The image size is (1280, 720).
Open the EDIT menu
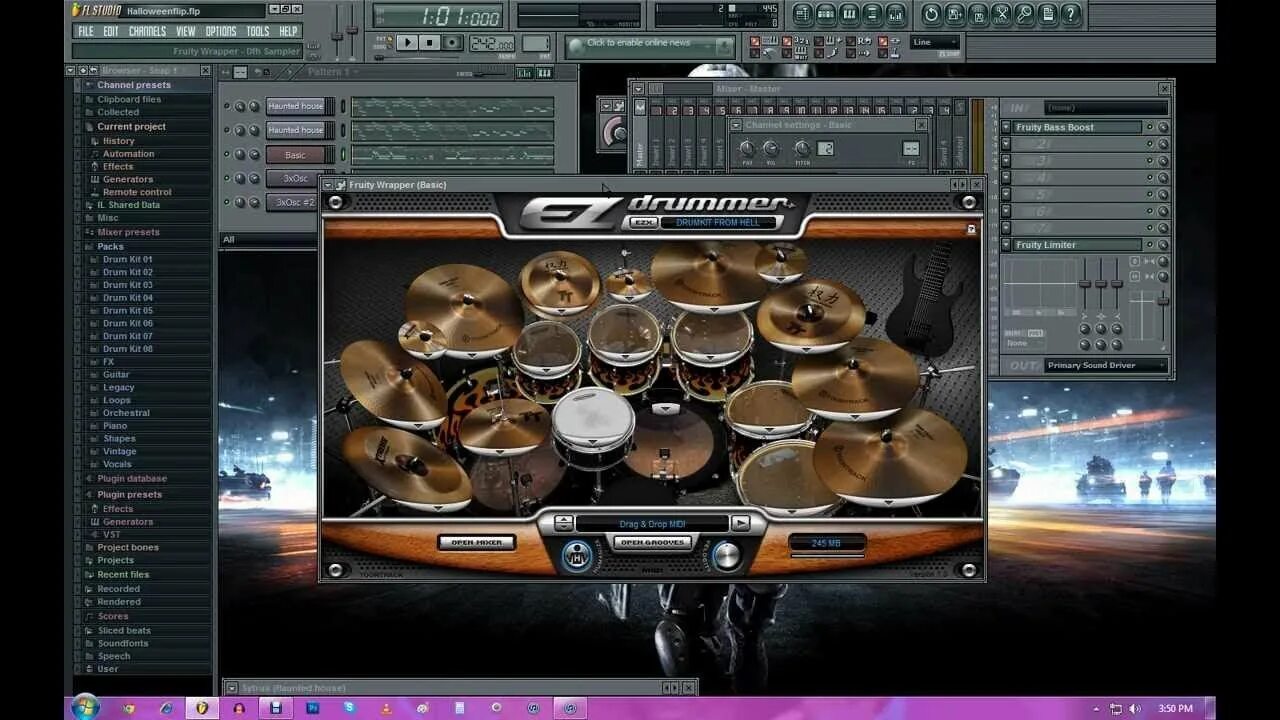click(110, 31)
